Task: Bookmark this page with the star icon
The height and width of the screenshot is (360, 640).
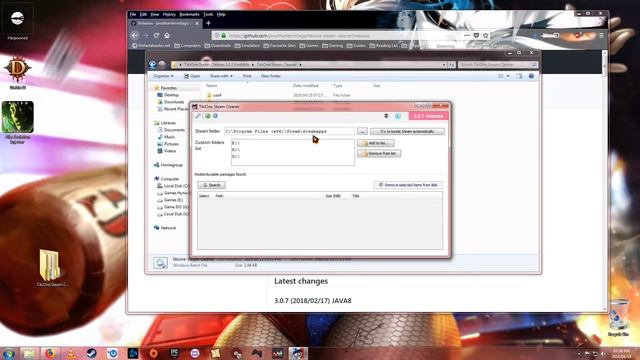Action: pos(485,36)
